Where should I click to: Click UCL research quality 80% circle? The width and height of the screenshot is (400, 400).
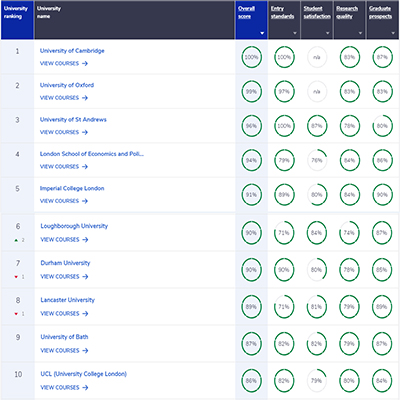(x=349, y=381)
